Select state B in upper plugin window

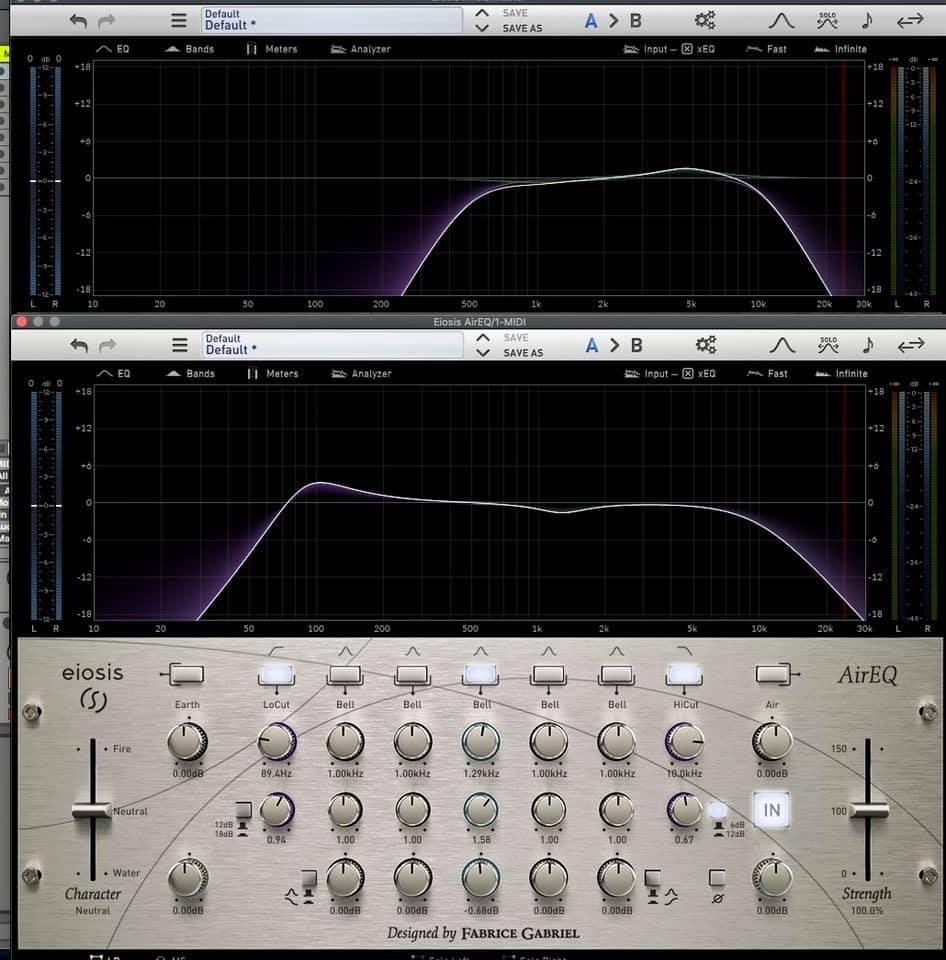click(636, 21)
